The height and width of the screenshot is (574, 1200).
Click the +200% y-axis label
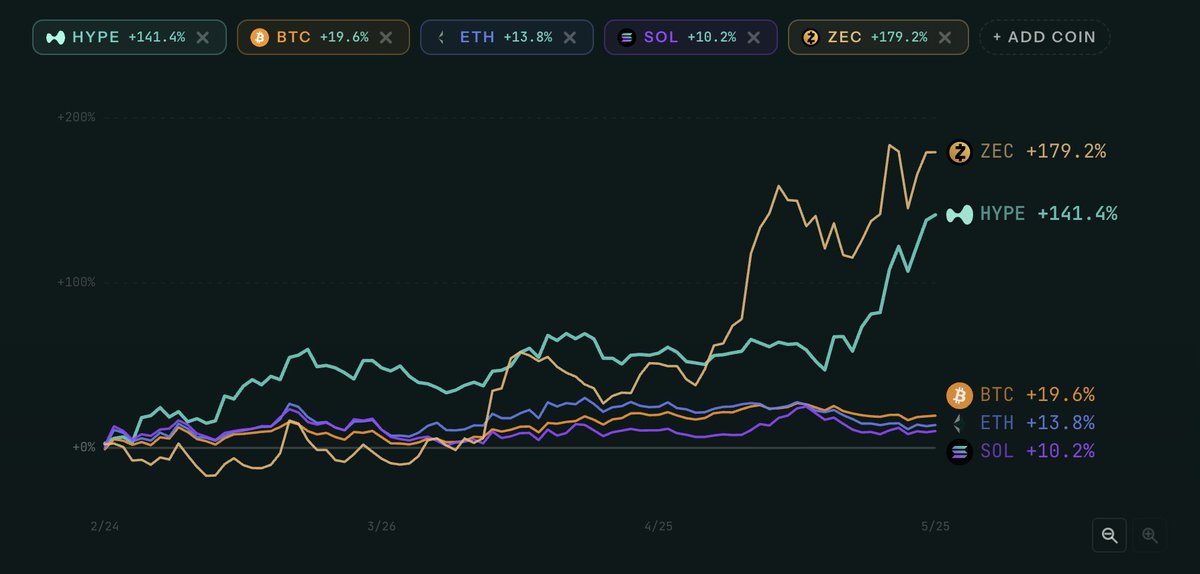tap(76, 117)
